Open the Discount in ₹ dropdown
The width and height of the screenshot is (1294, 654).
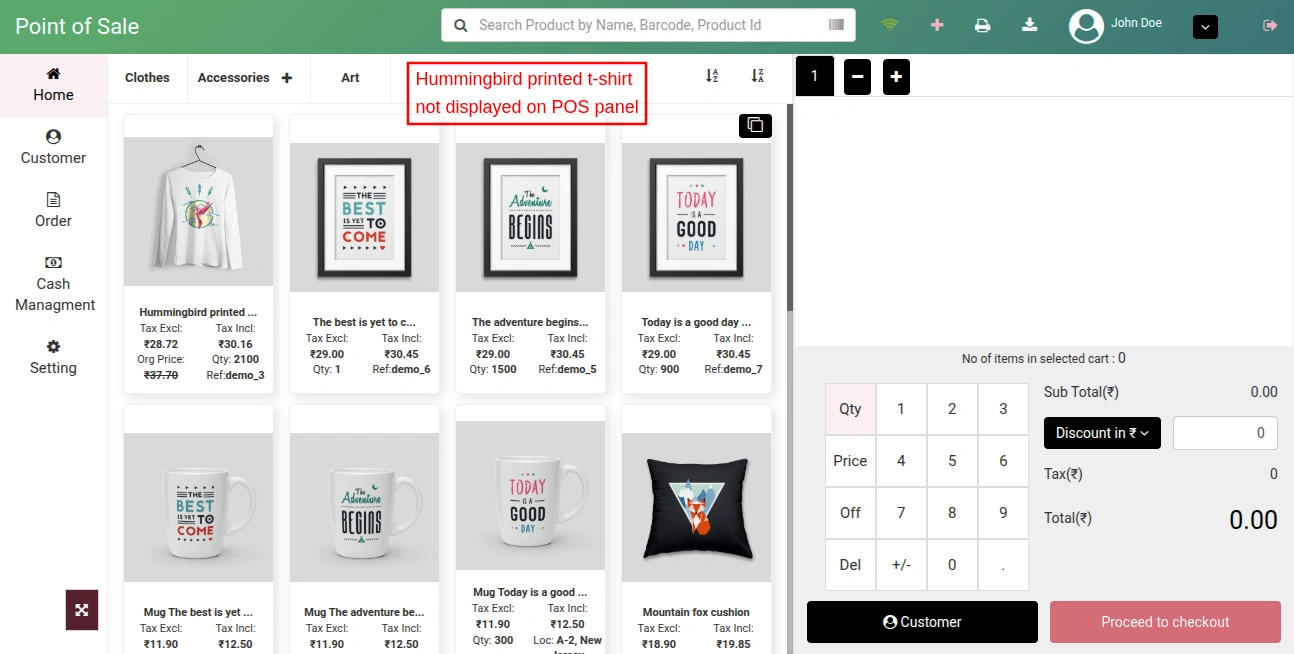point(1102,433)
